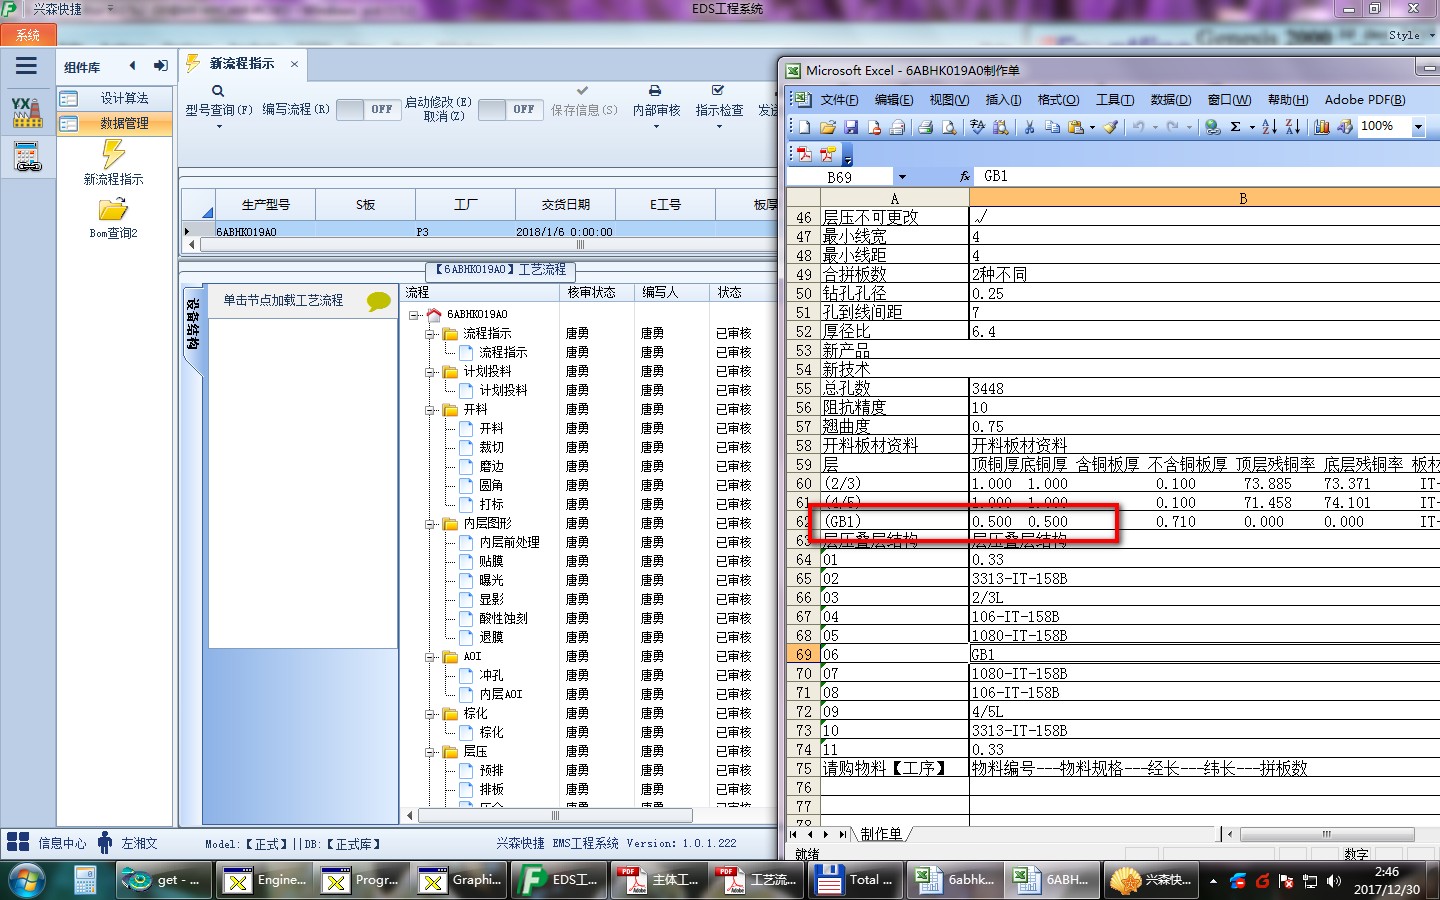Collapse the AOI folder node

tap(430, 657)
